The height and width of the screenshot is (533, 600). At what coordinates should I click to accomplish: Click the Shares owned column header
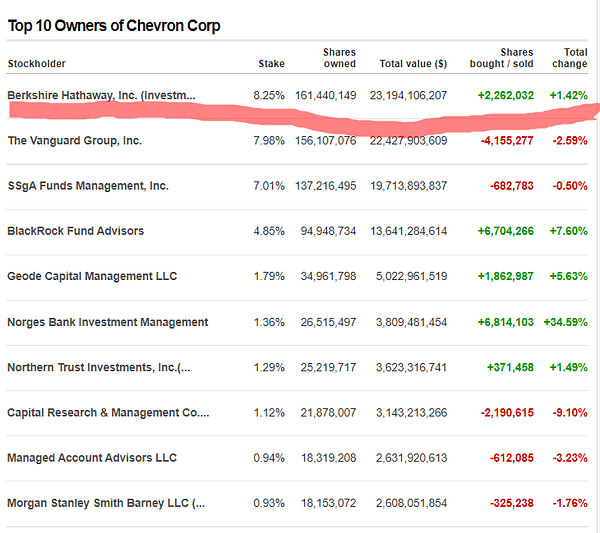[339, 58]
